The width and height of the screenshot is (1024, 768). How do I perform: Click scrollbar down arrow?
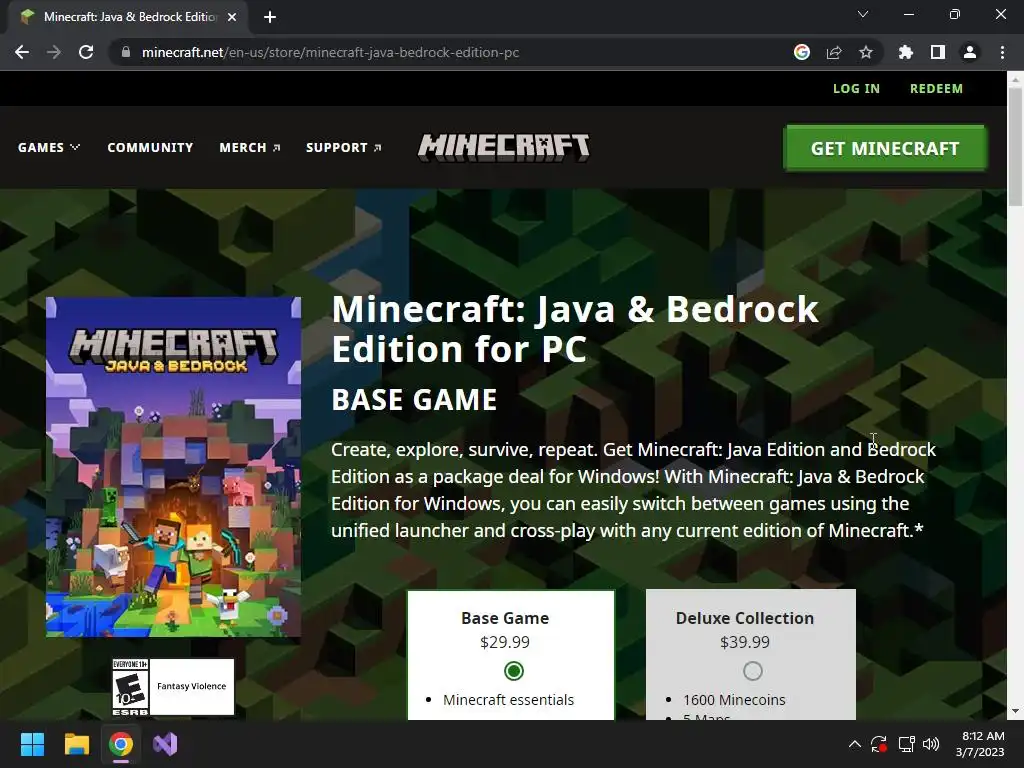1015,711
